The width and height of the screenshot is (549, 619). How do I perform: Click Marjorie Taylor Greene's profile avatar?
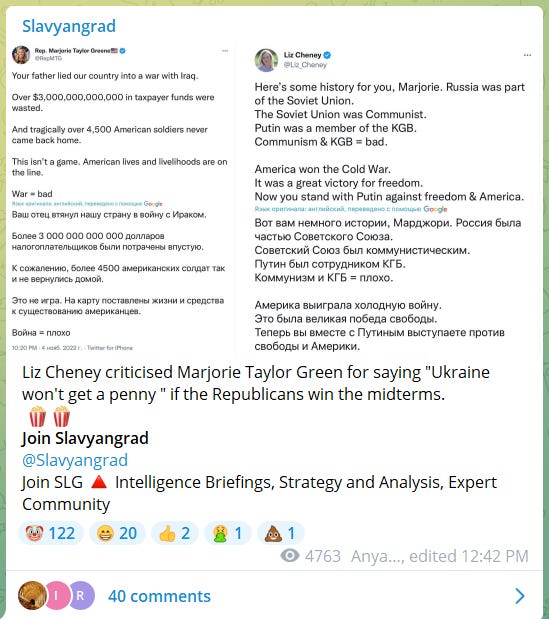coord(21,55)
